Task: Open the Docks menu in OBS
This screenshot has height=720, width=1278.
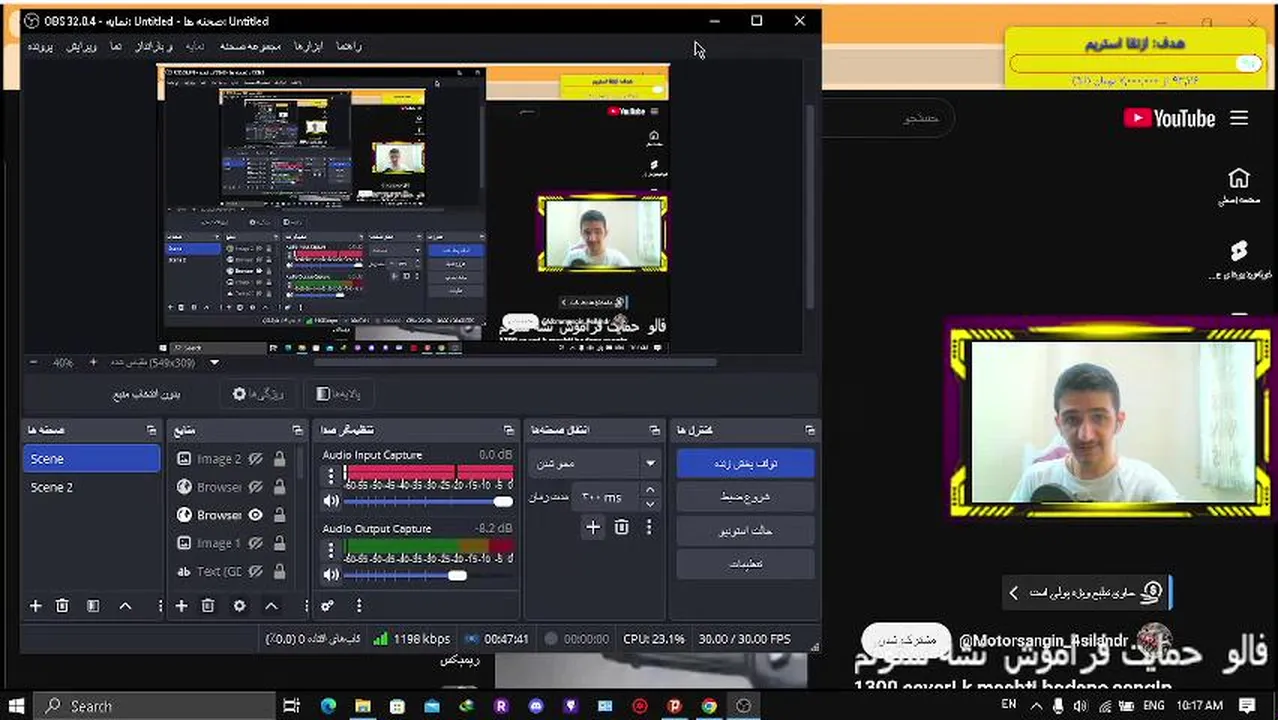Action: tap(155, 46)
